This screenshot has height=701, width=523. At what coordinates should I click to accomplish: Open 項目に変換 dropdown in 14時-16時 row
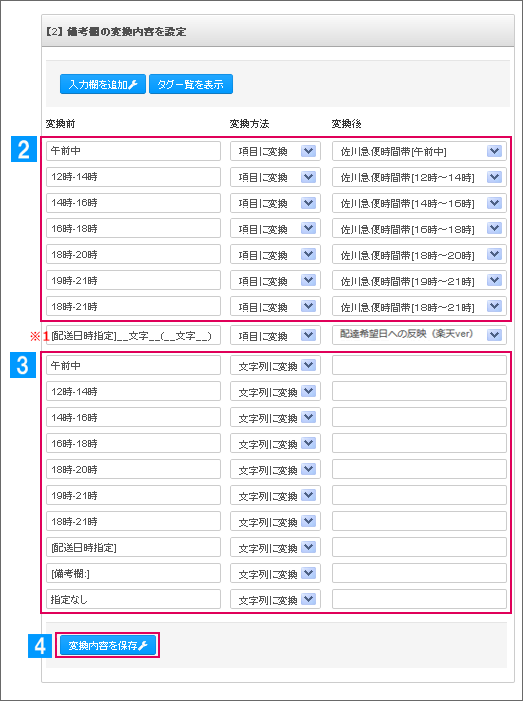(275, 203)
